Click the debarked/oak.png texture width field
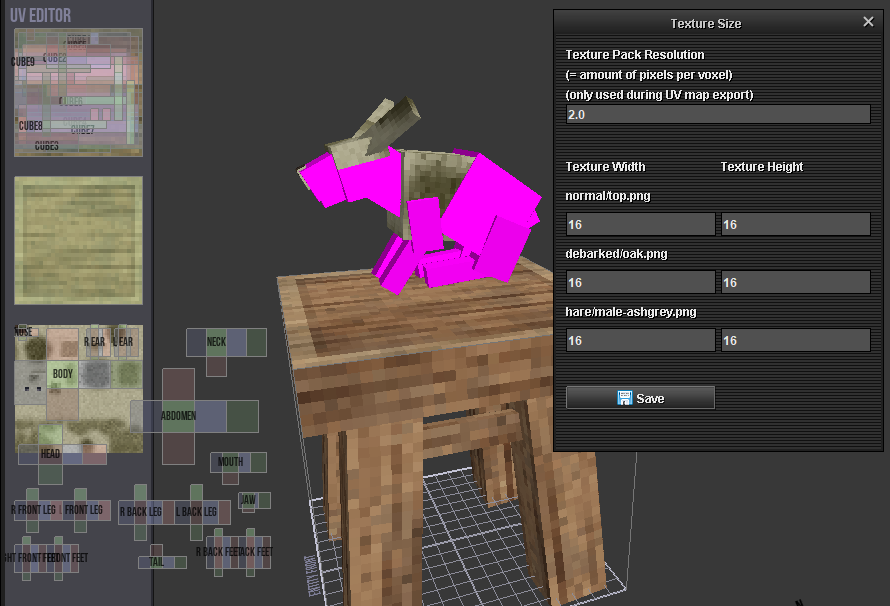The image size is (890, 606). click(640, 283)
